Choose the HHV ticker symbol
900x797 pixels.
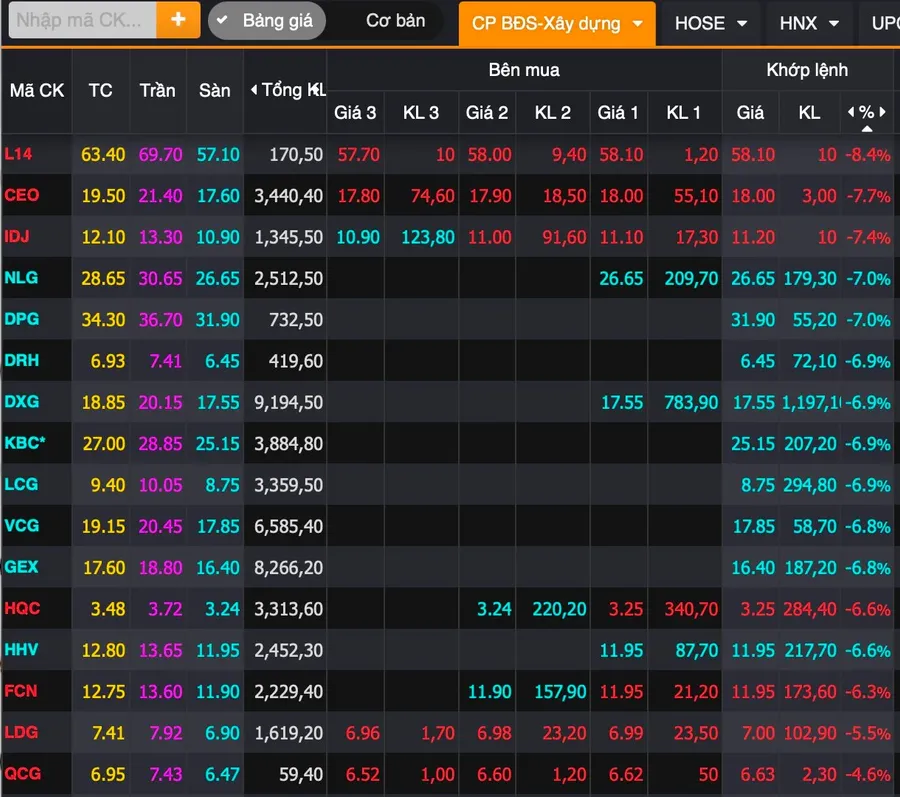(21, 650)
